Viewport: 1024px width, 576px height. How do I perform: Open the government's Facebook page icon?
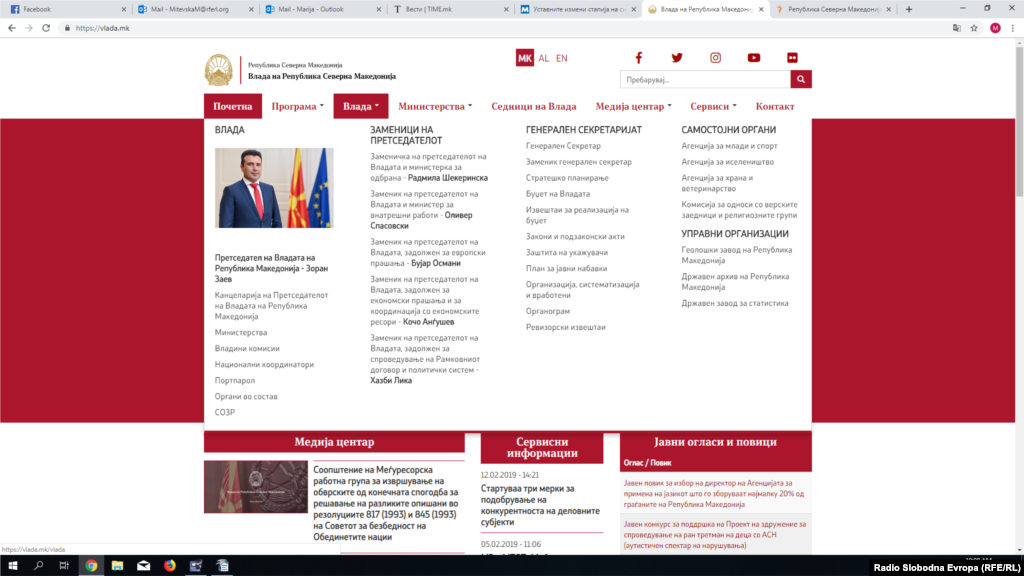point(639,58)
